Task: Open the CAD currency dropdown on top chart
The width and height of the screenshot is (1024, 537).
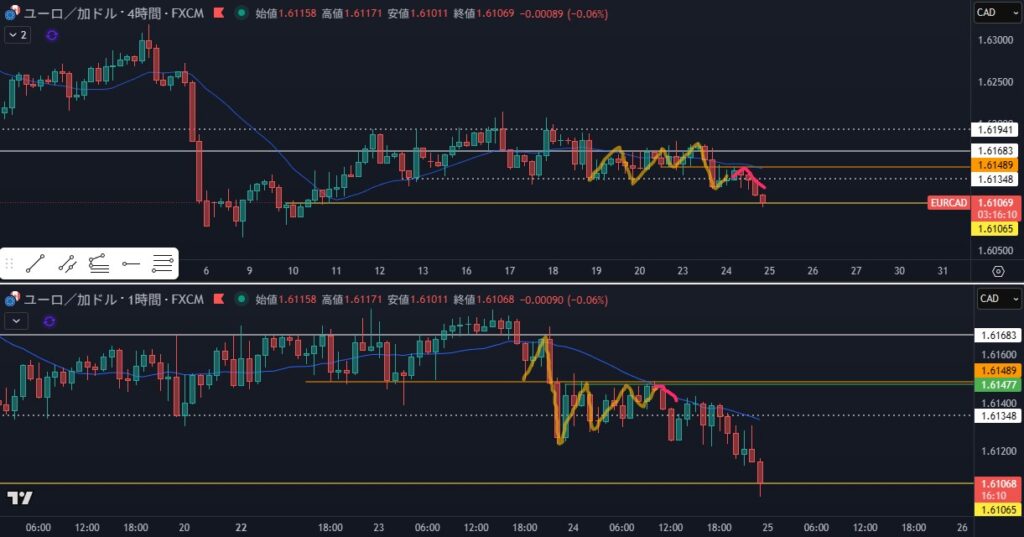Action: click(996, 13)
